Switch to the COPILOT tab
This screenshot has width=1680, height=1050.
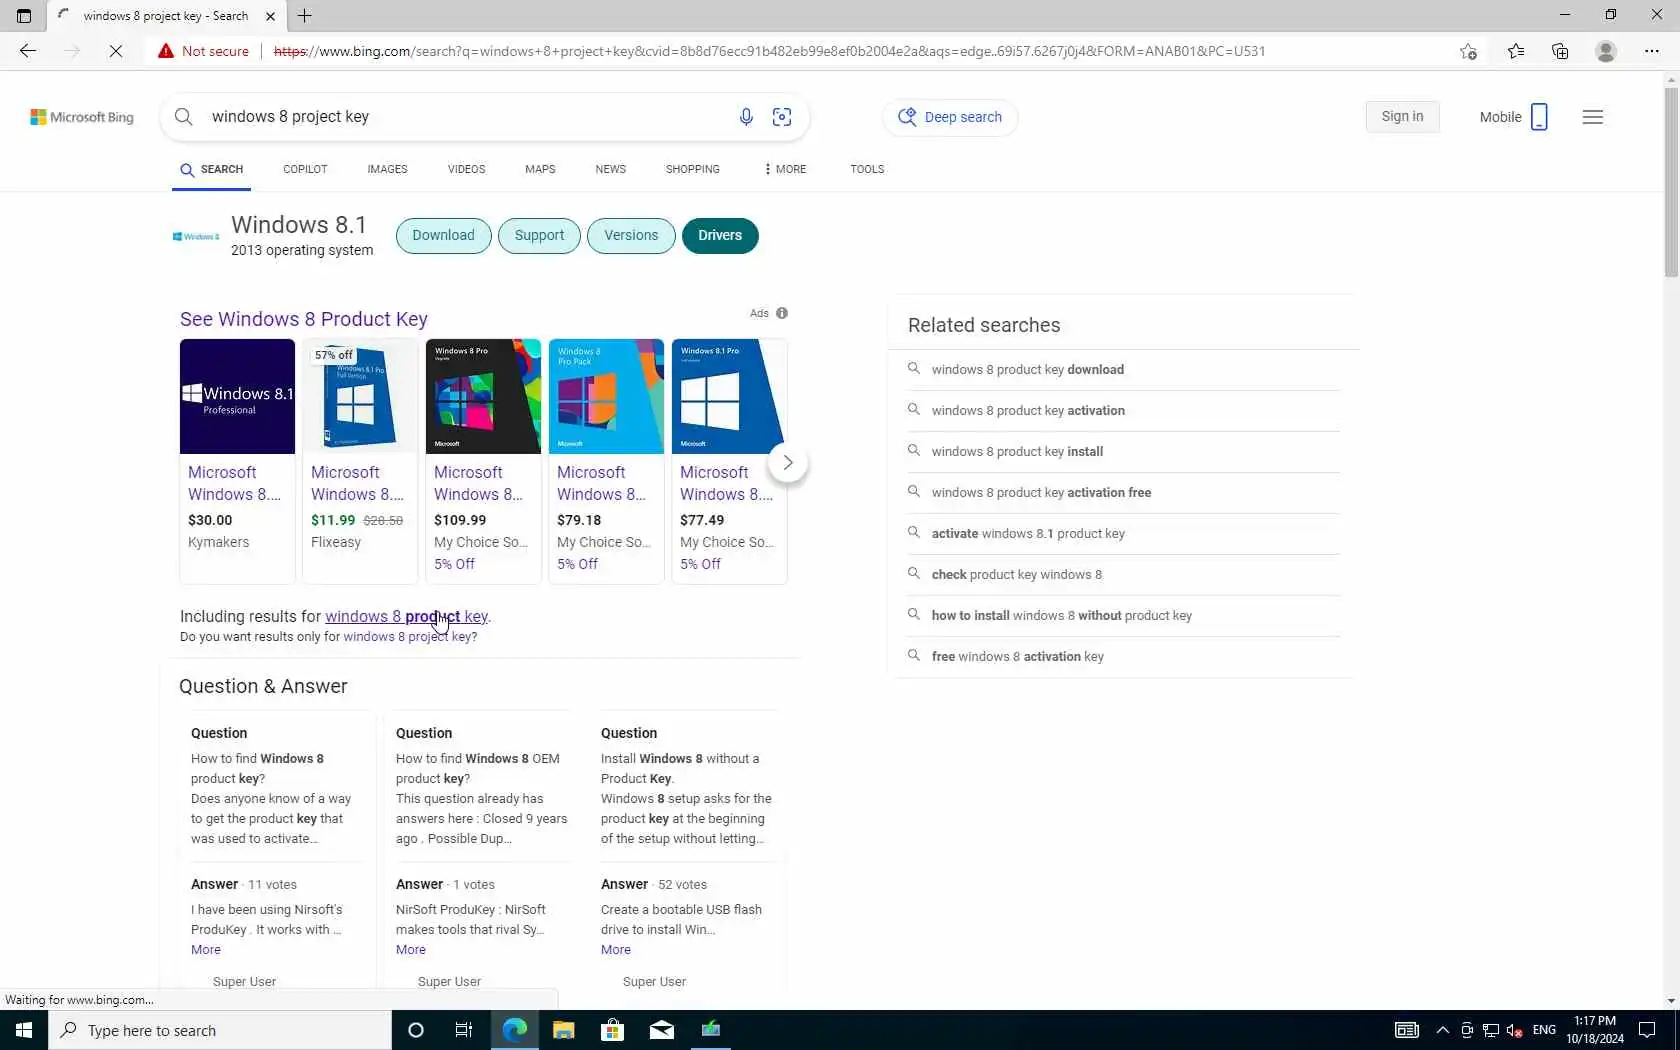tap(305, 169)
